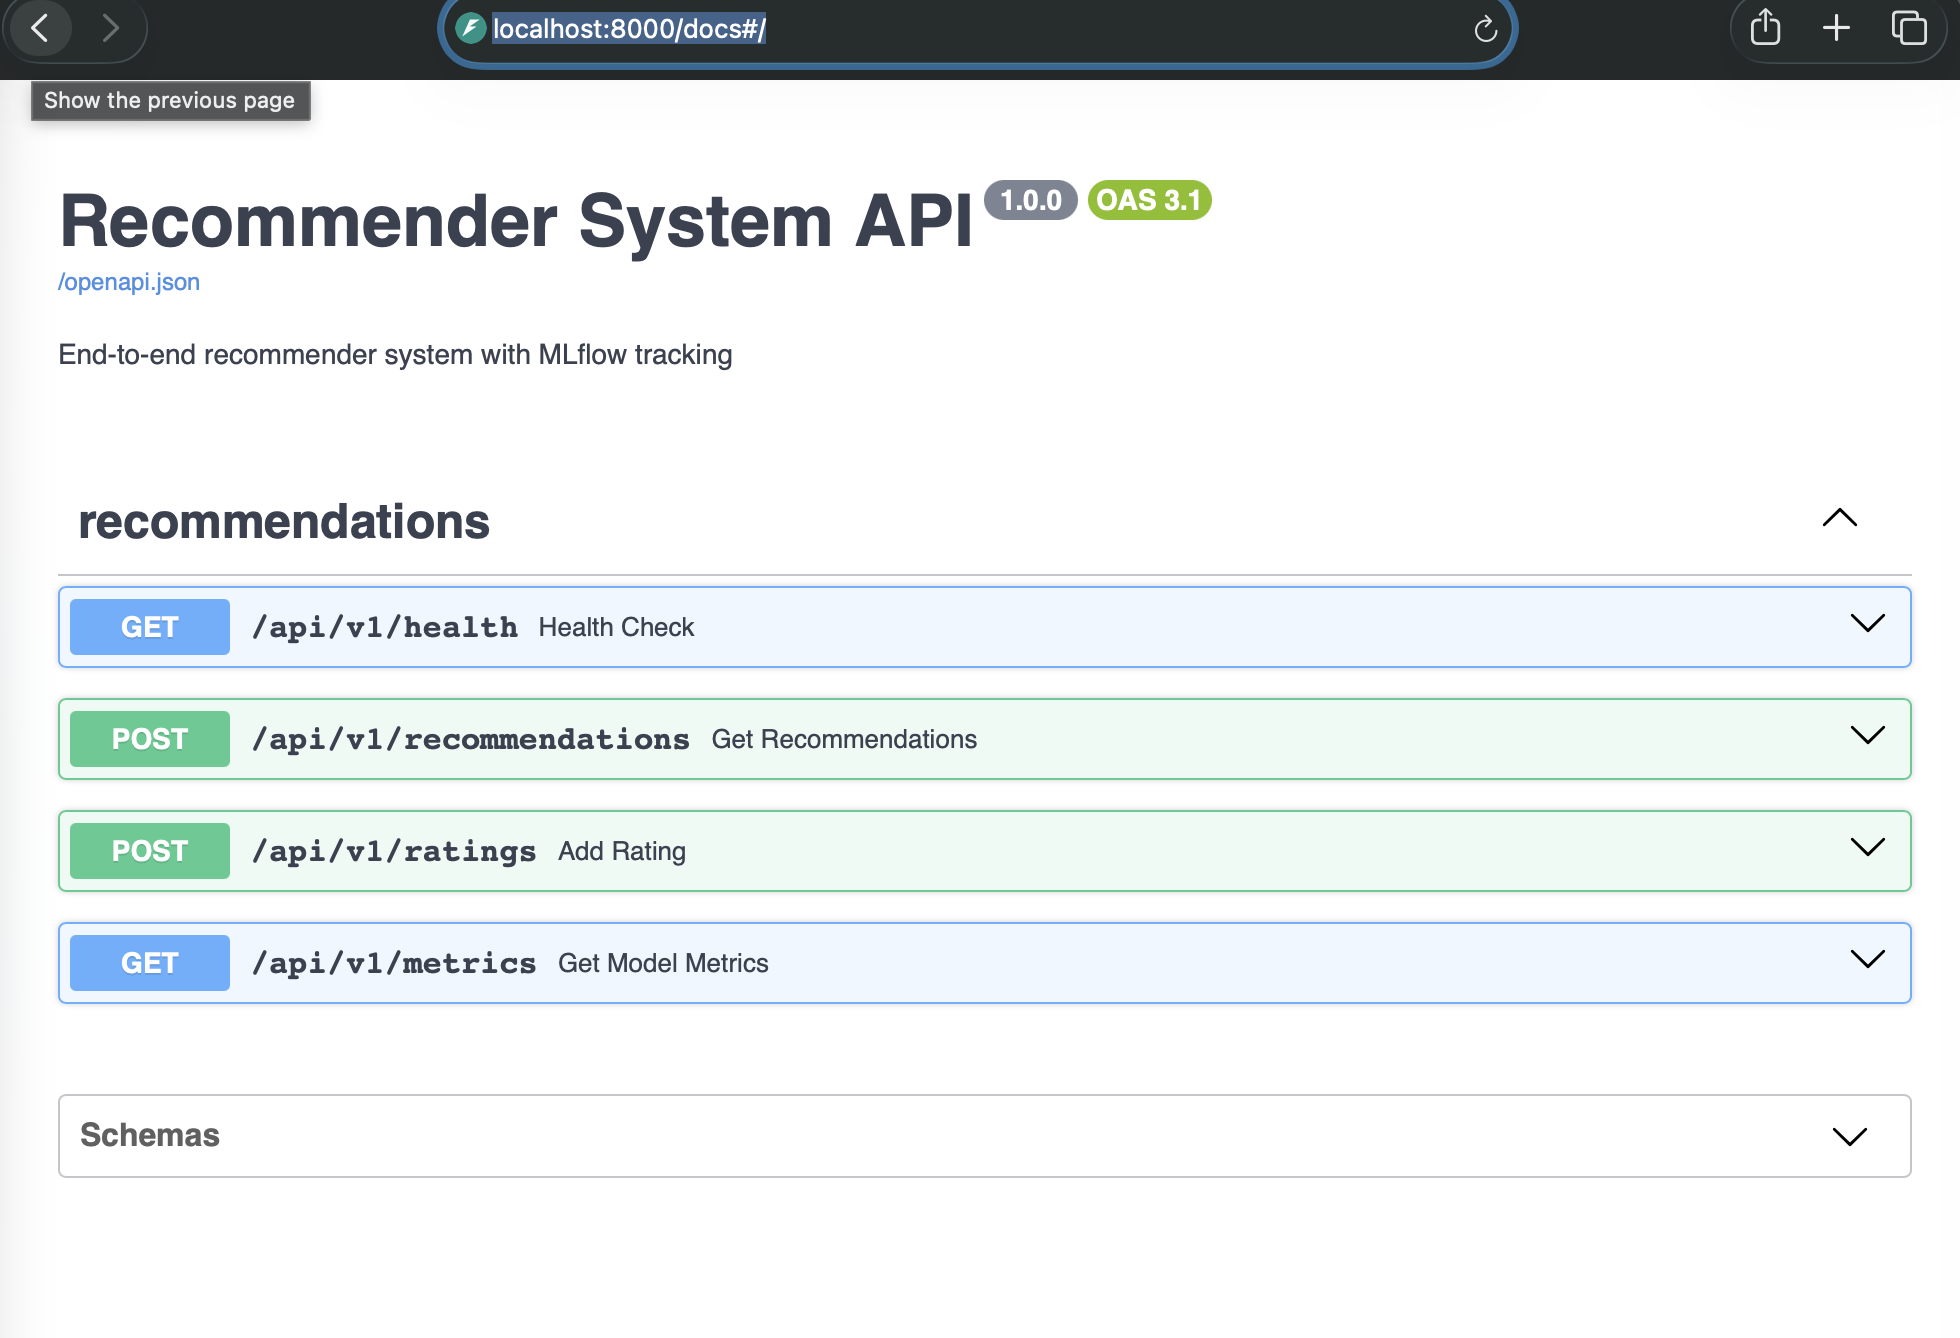Expand the /api/v1/health endpoint details
Image resolution: width=1960 pixels, height=1338 pixels.
[1866, 624]
